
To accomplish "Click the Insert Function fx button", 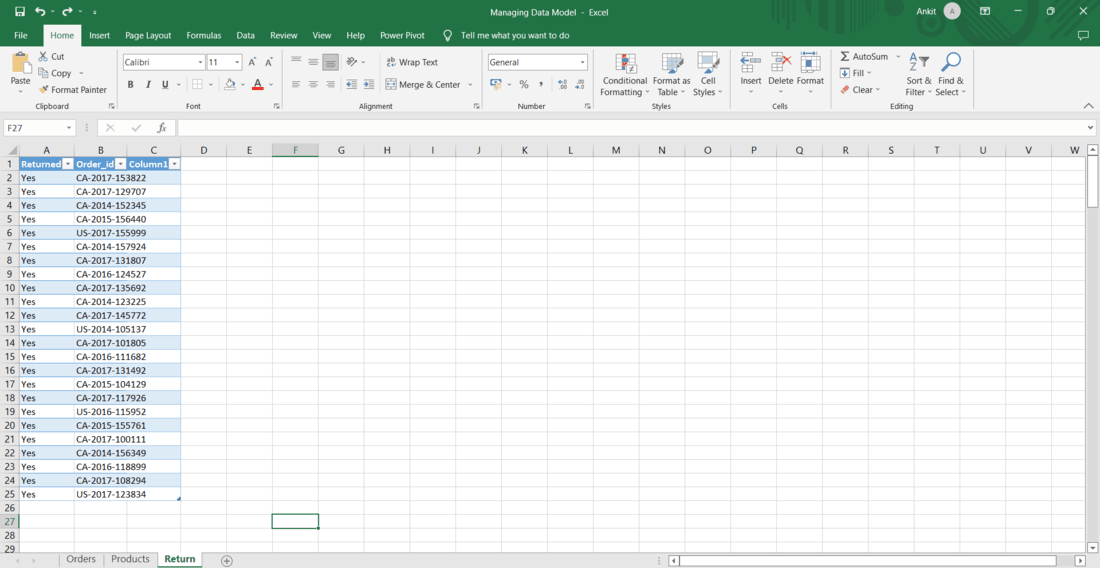I will [161, 128].
